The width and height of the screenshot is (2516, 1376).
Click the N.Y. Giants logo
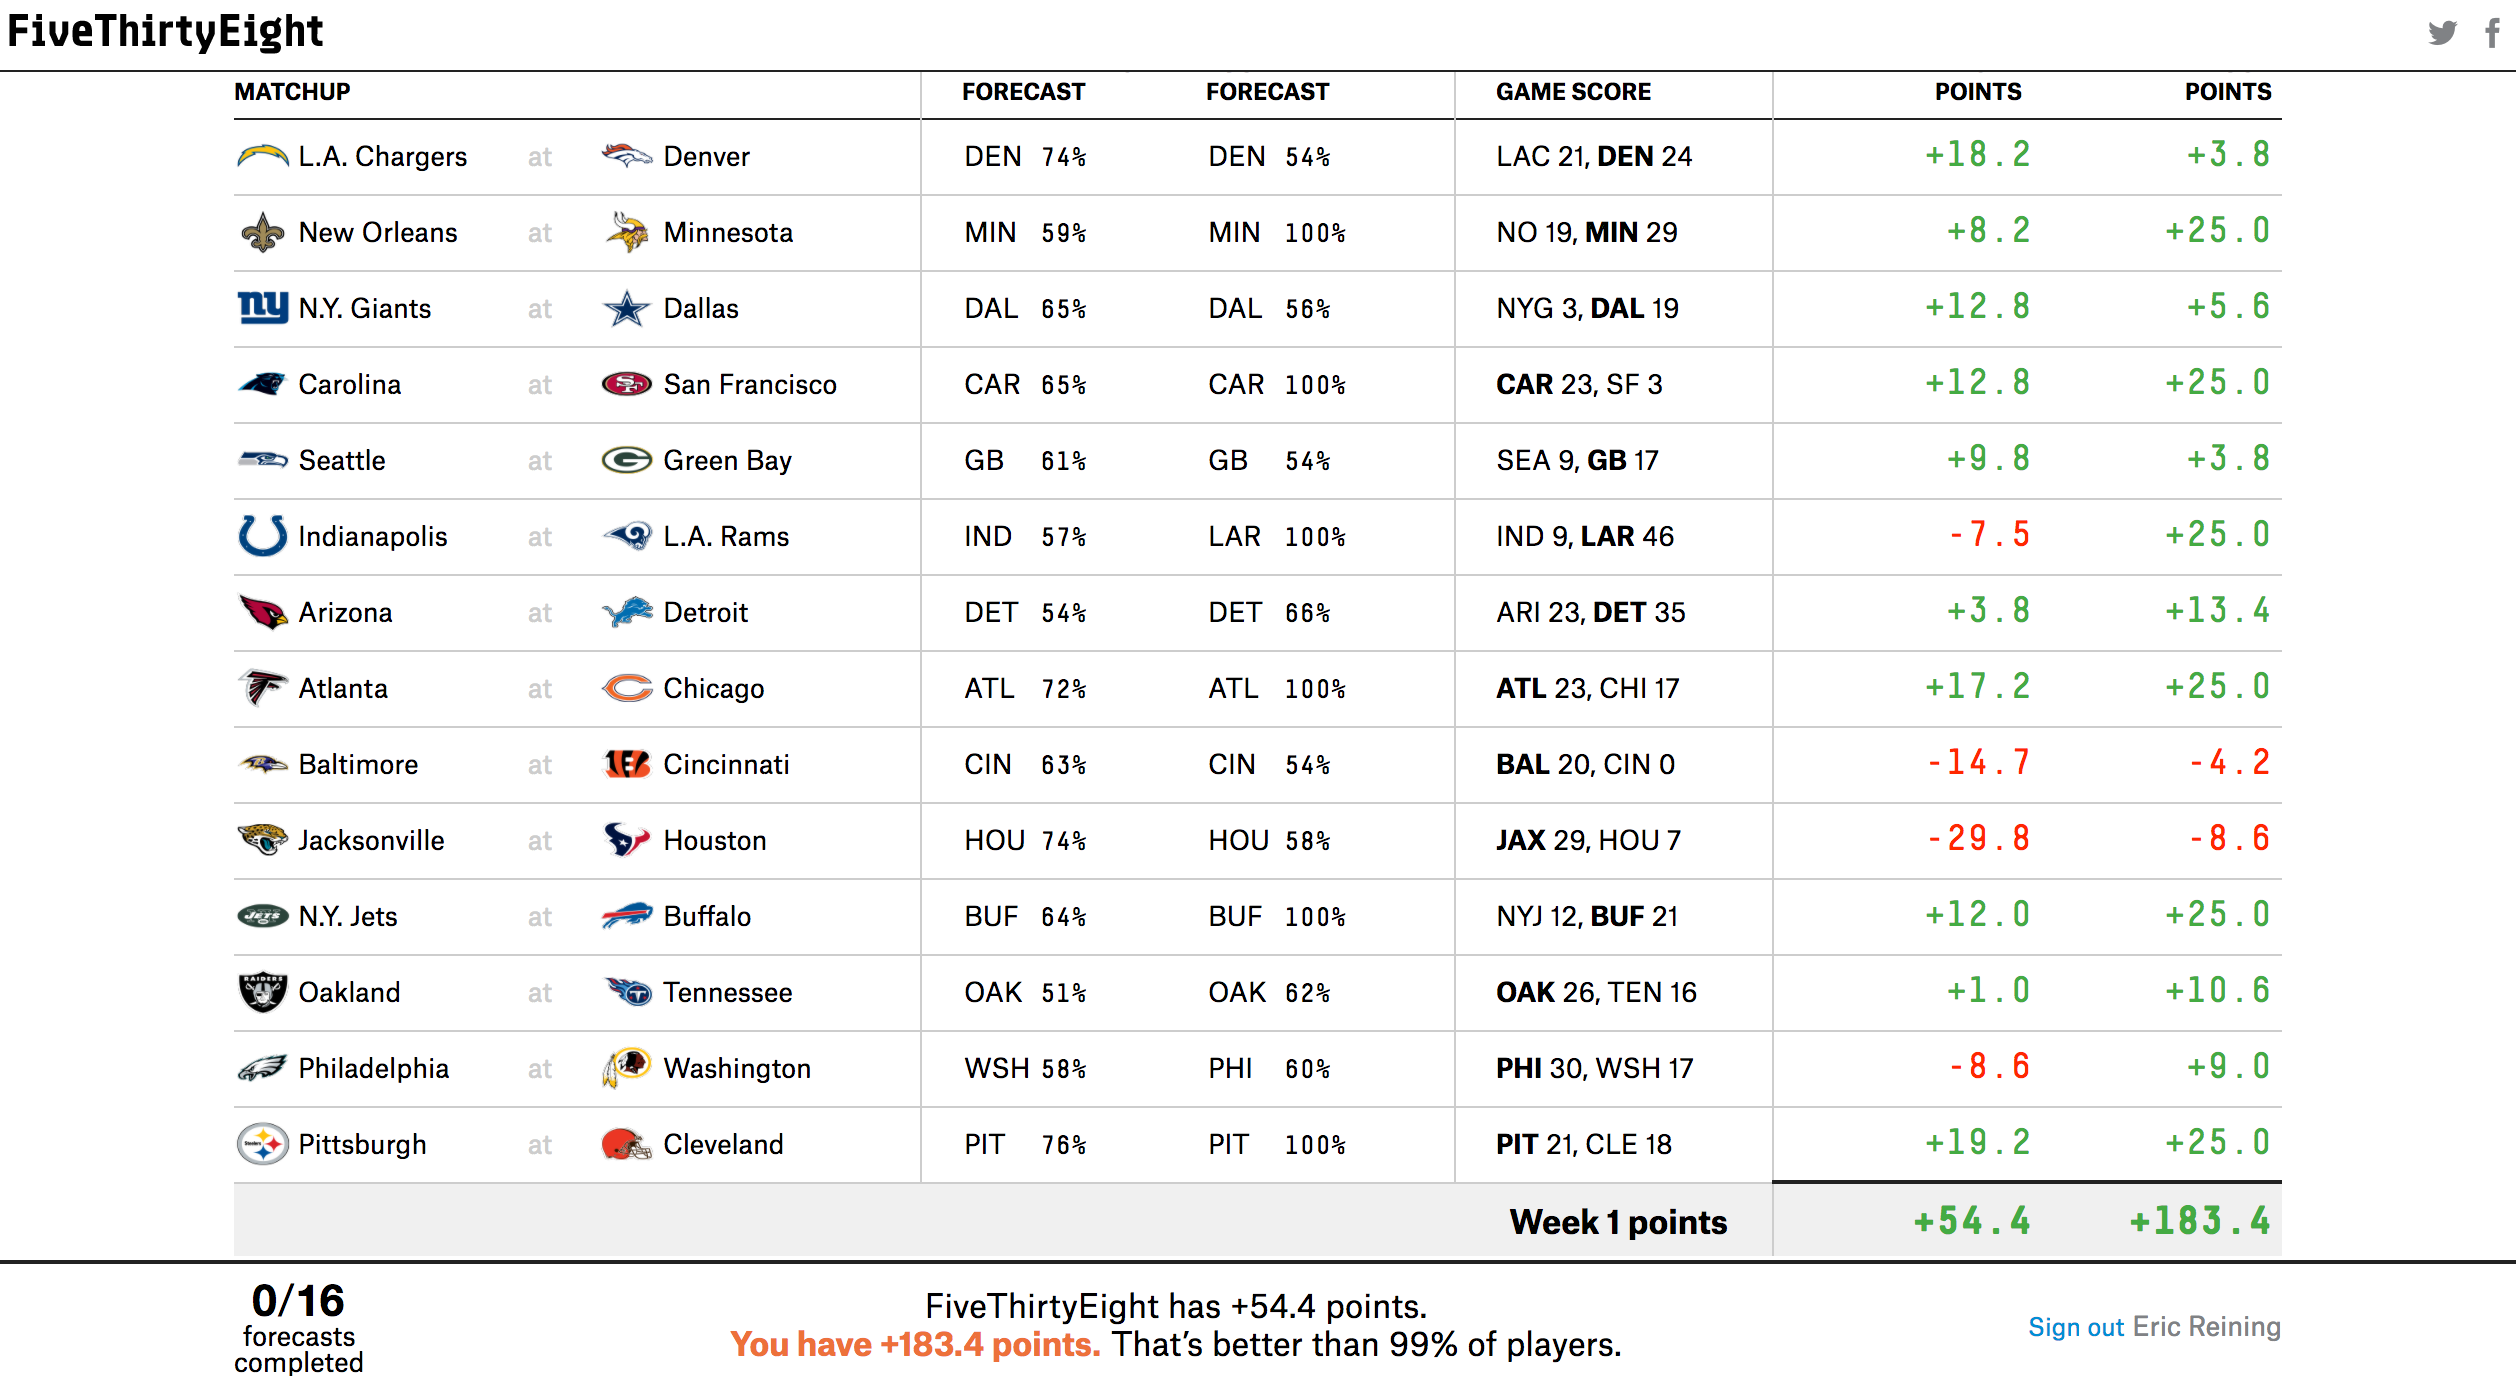tap(263, 307)
